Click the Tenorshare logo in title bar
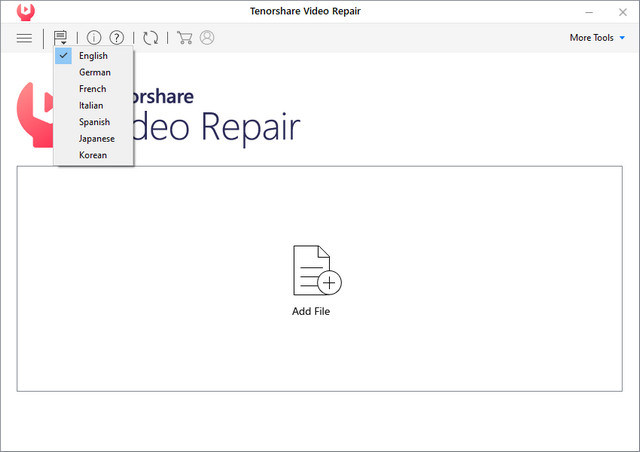The width and height of the screenshot is (640, 452). coord(26,11)
